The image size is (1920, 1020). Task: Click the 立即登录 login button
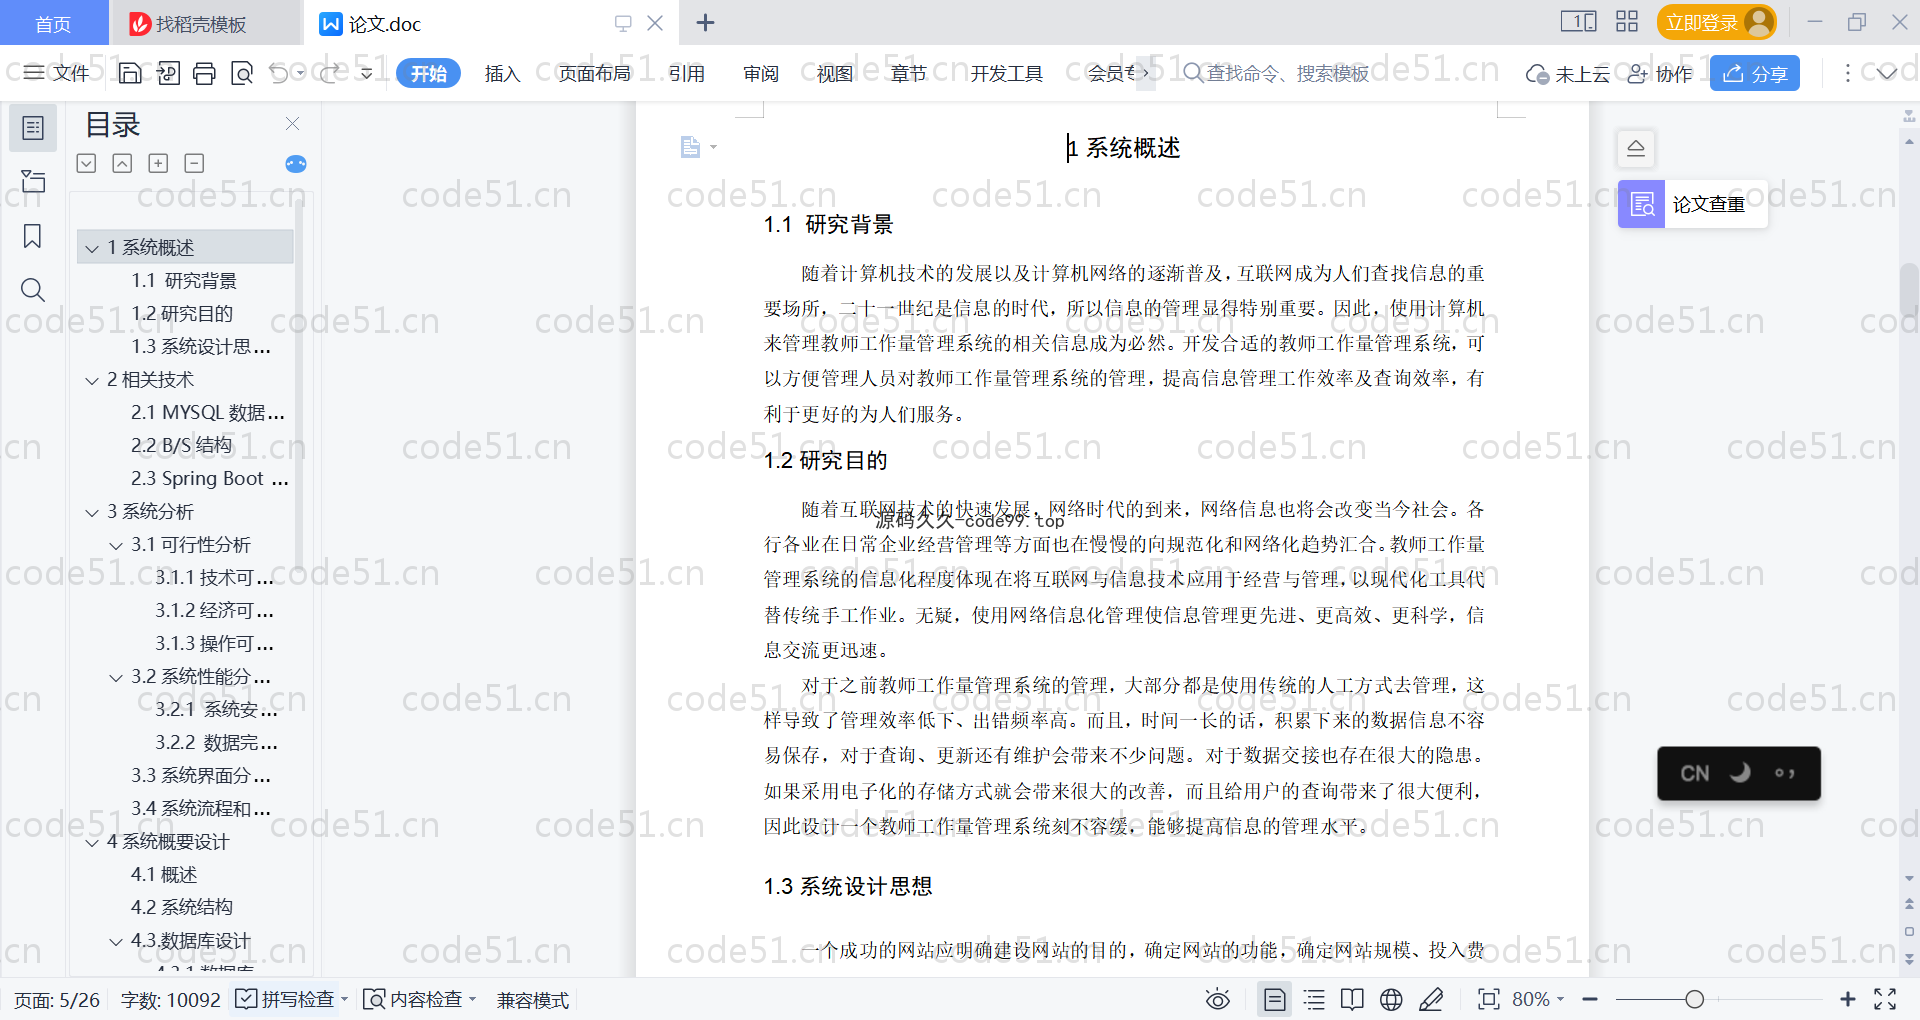[1716, 22]
